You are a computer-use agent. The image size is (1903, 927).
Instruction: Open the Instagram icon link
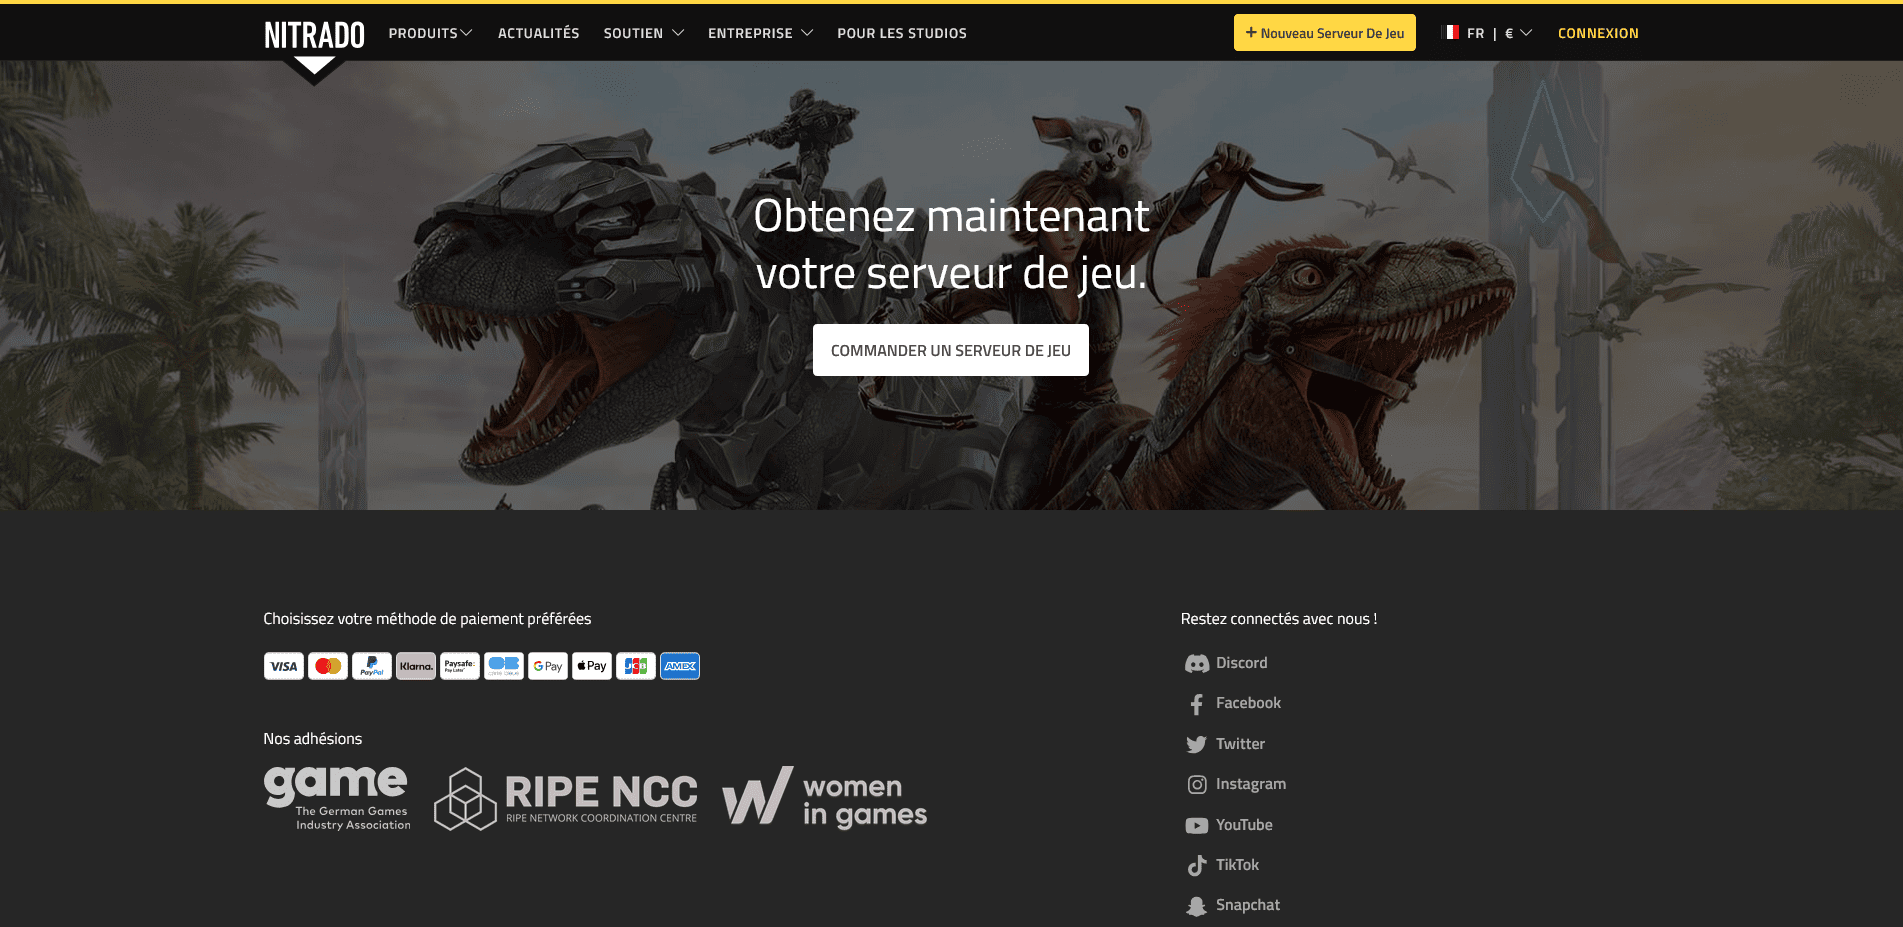1197,785
